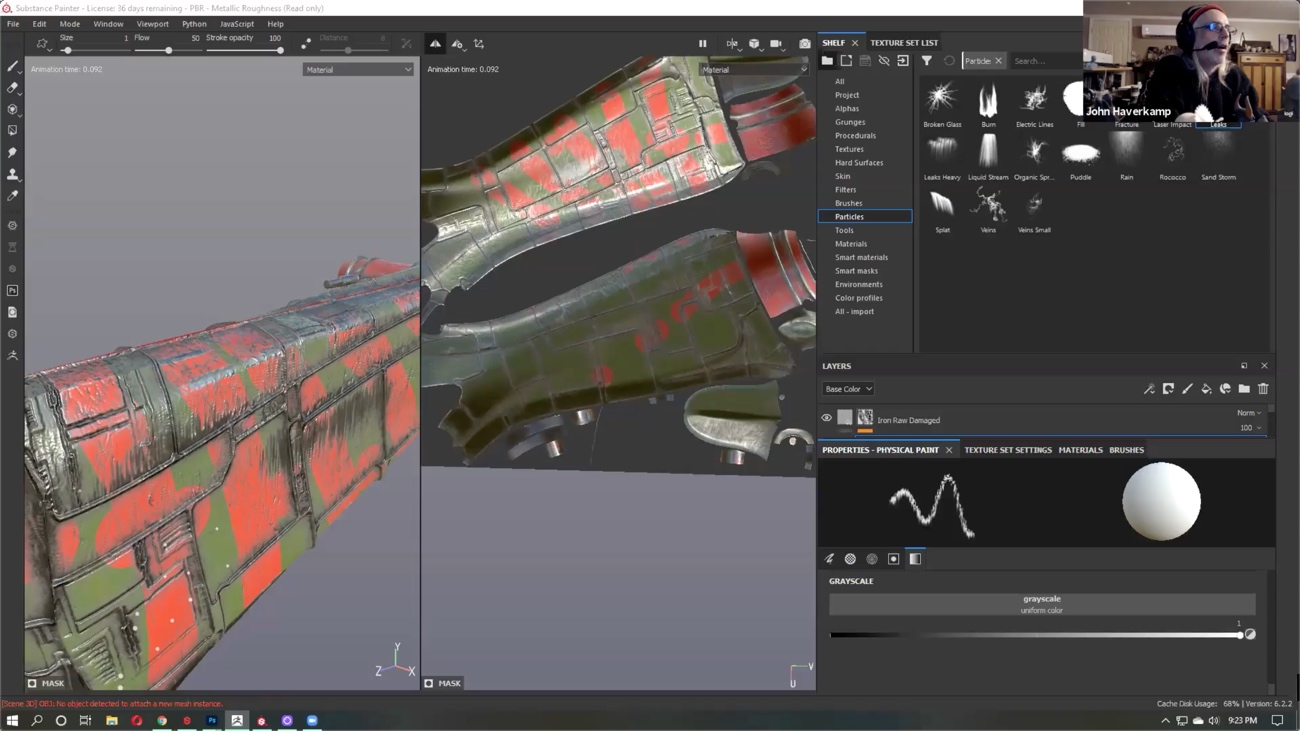Click the Delete layer trash icon
The image size is (1300, 731).
[1262, 389]
